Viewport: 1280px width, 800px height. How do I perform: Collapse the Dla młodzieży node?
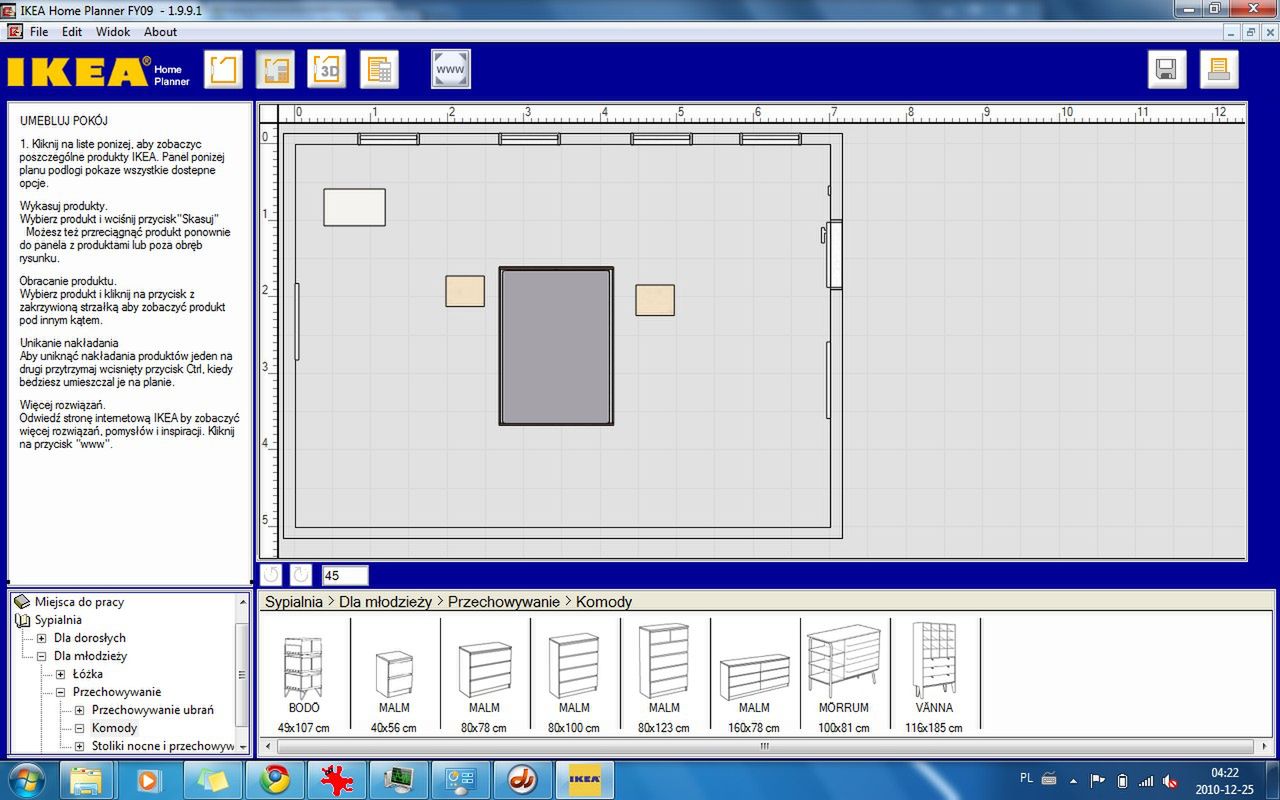41,656
